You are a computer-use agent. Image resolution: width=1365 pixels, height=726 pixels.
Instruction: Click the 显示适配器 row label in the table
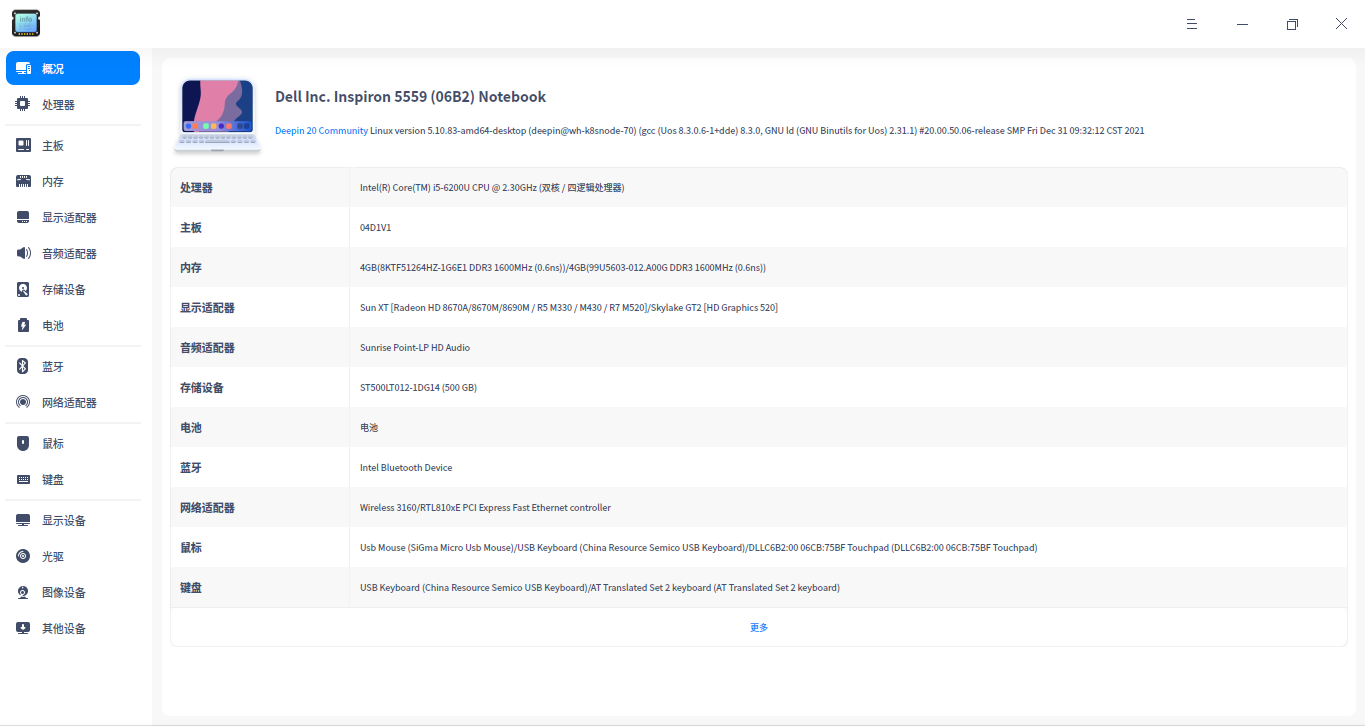click(x=207, y=308)
